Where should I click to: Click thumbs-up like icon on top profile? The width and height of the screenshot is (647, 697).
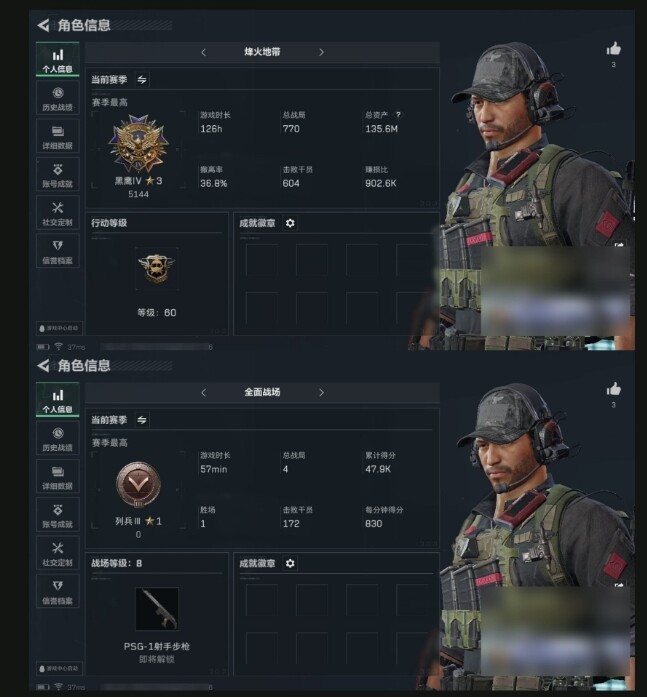614,48
